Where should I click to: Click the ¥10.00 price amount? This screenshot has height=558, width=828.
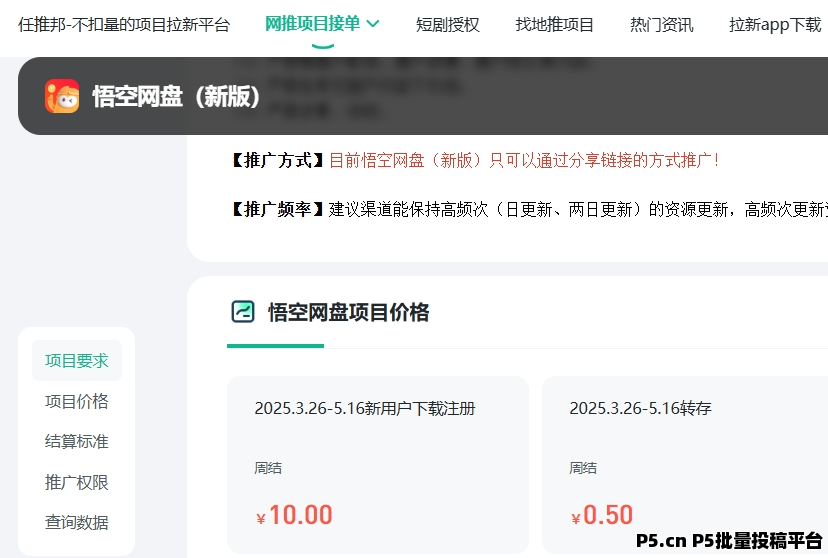tap(295, 515)
